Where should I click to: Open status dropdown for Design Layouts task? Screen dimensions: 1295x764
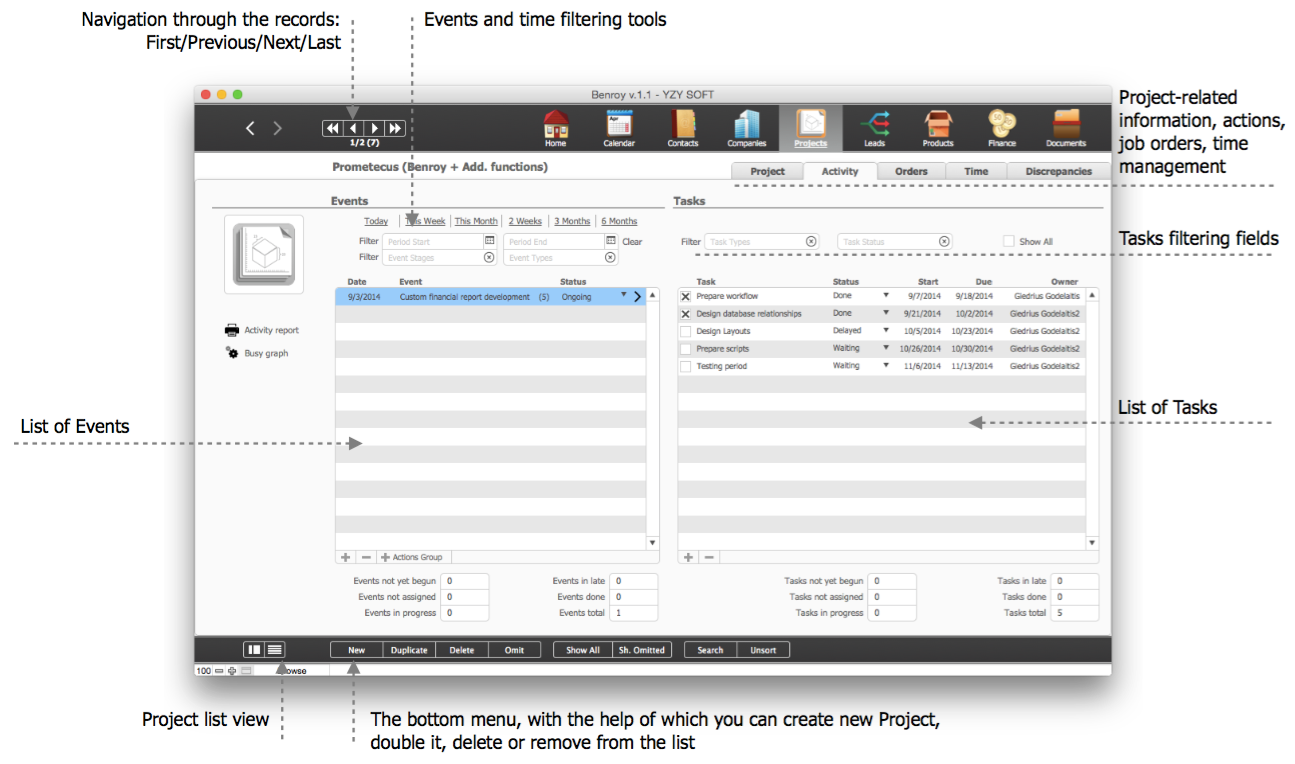pyautogui.click(x=885, y=331)
